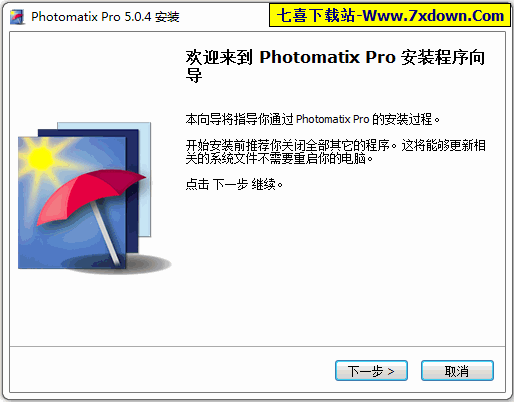The height and width of the screenshot is (402, 514).
Task: Click bold Photomatix Pro words in heading
Action: coord(327,57)
